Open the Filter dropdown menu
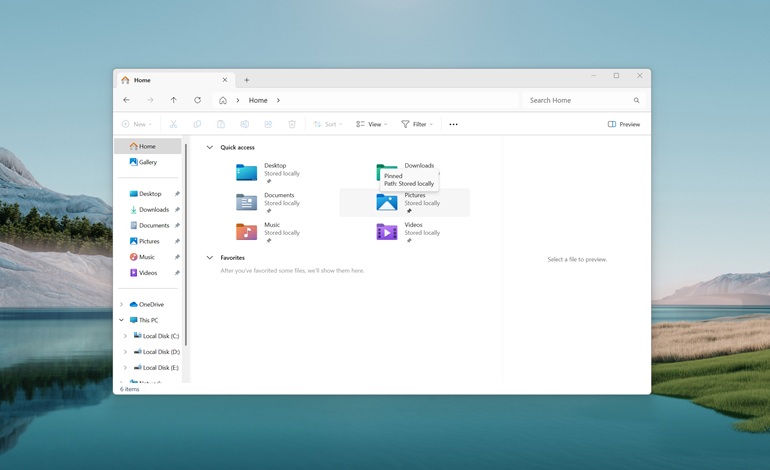The height and width of the screenshot is (470, 770). (x=417, y=125)
